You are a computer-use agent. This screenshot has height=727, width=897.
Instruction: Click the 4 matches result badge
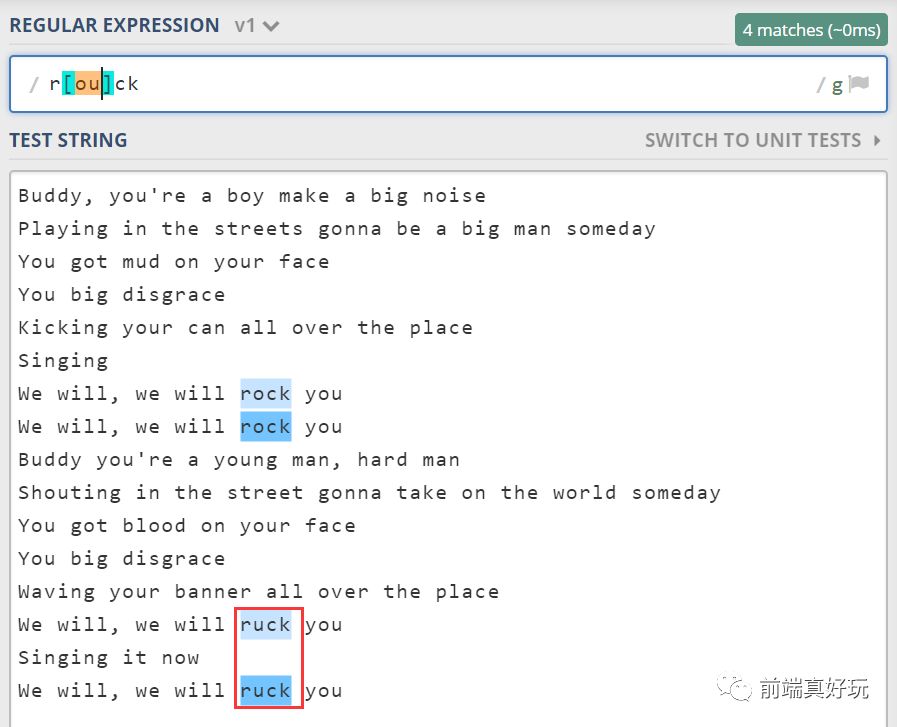point(811,30)
